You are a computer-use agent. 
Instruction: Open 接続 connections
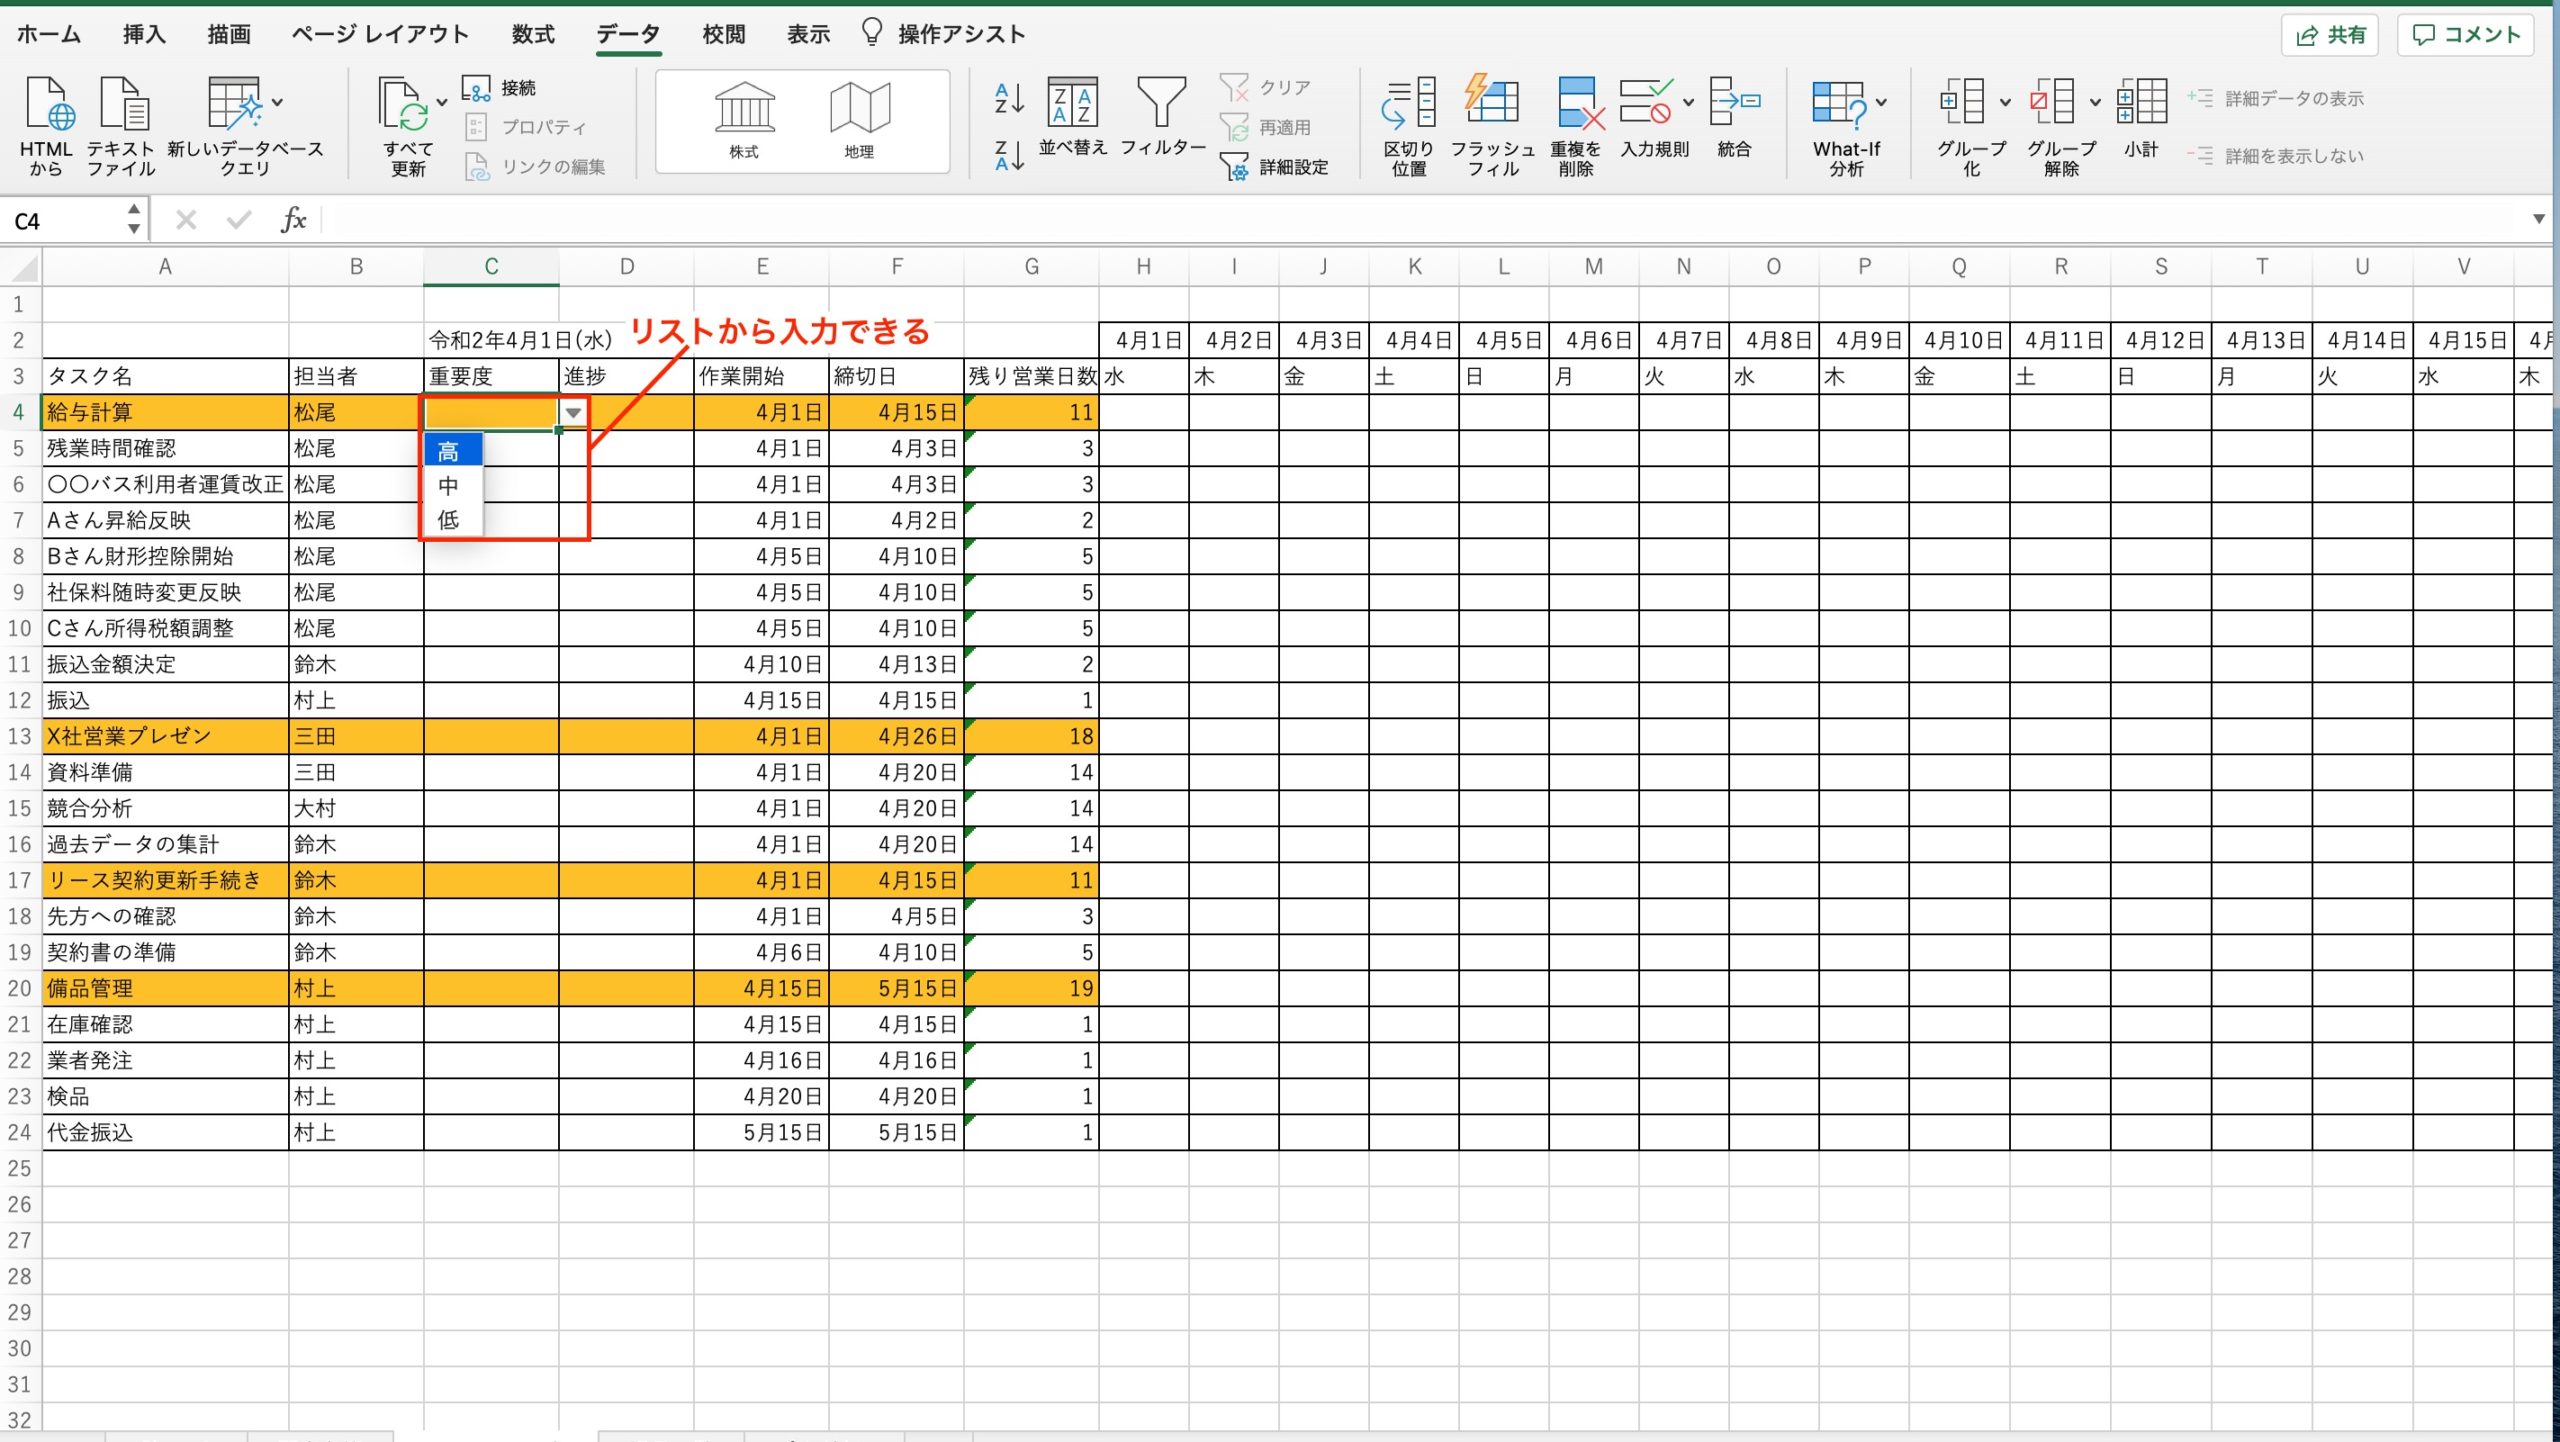(499, 88)
